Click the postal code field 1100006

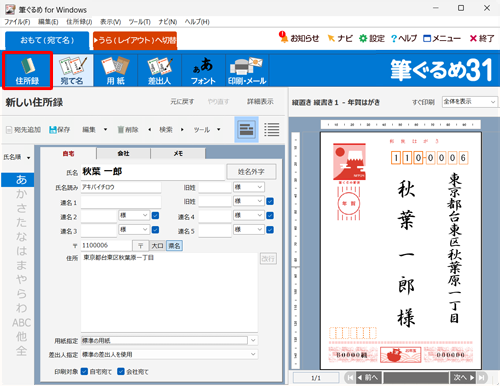coord(106,246)
